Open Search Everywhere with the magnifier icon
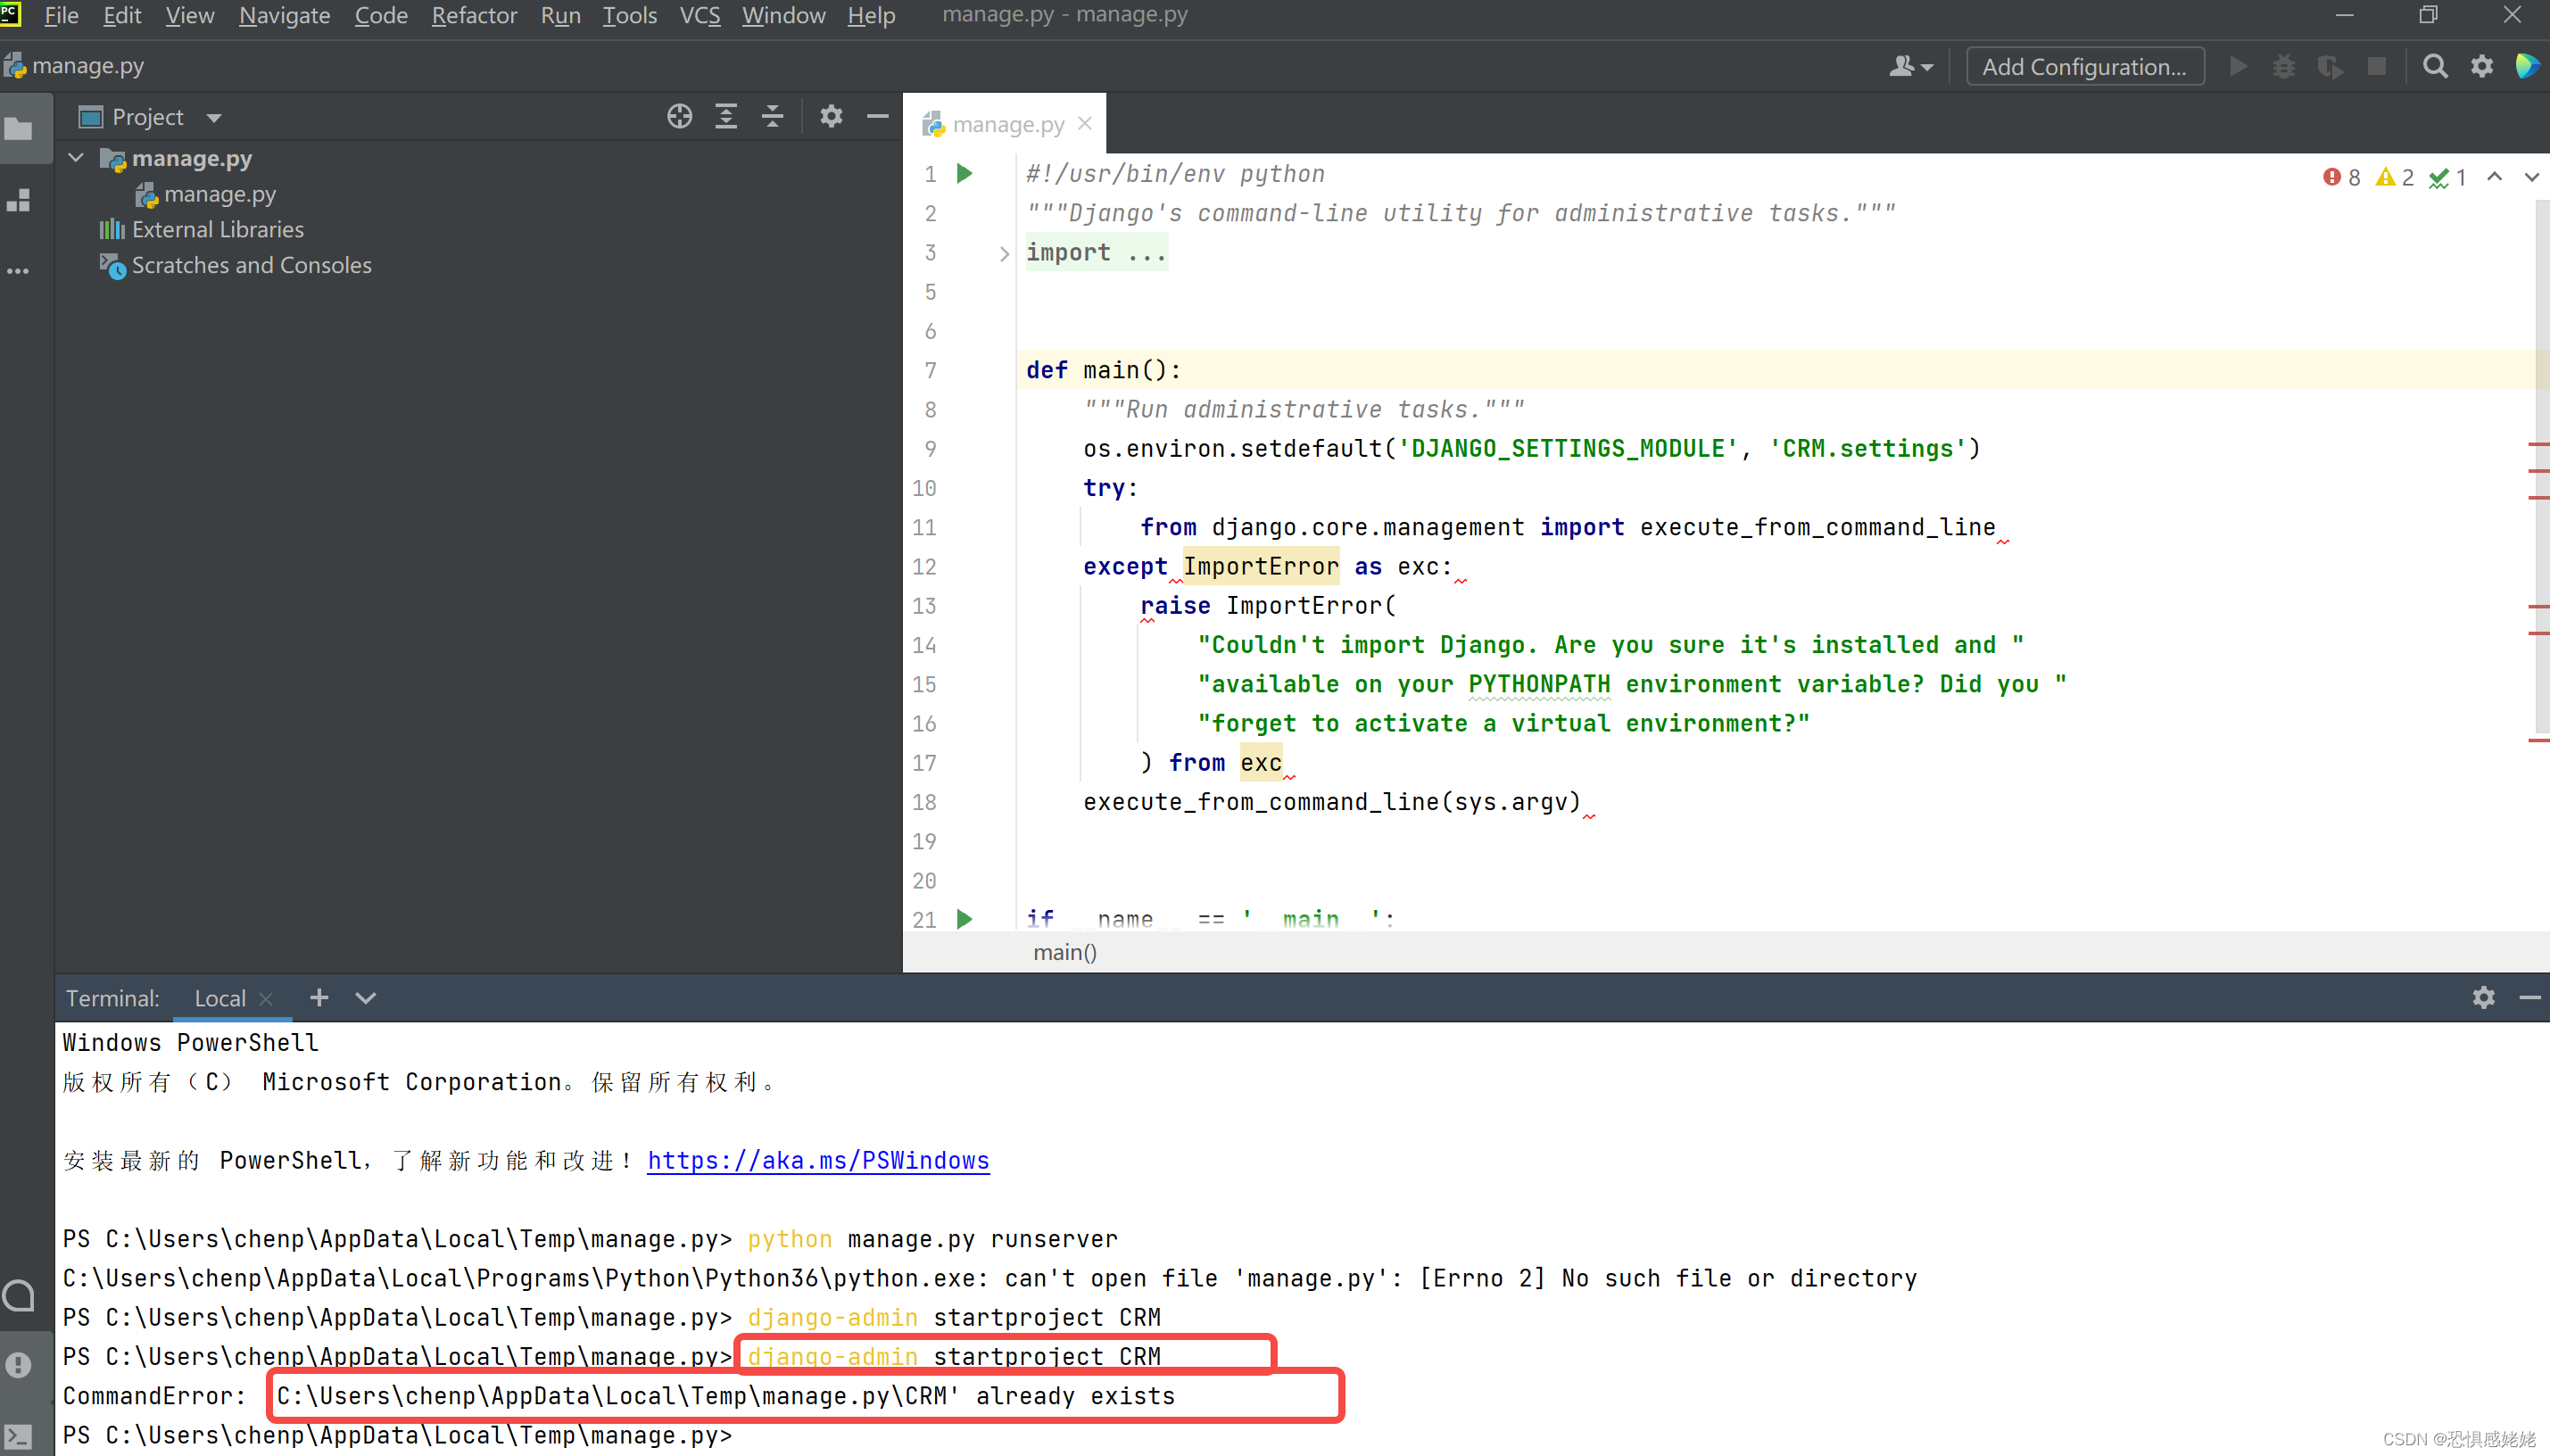This screenshot has height=1456, width=2550. pos(2435,66)
